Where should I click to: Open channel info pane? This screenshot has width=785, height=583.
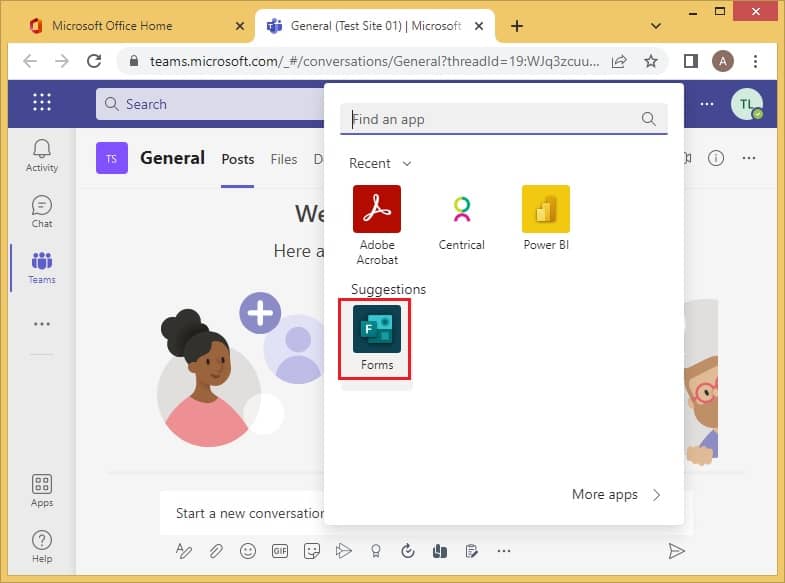coord(716,158)
